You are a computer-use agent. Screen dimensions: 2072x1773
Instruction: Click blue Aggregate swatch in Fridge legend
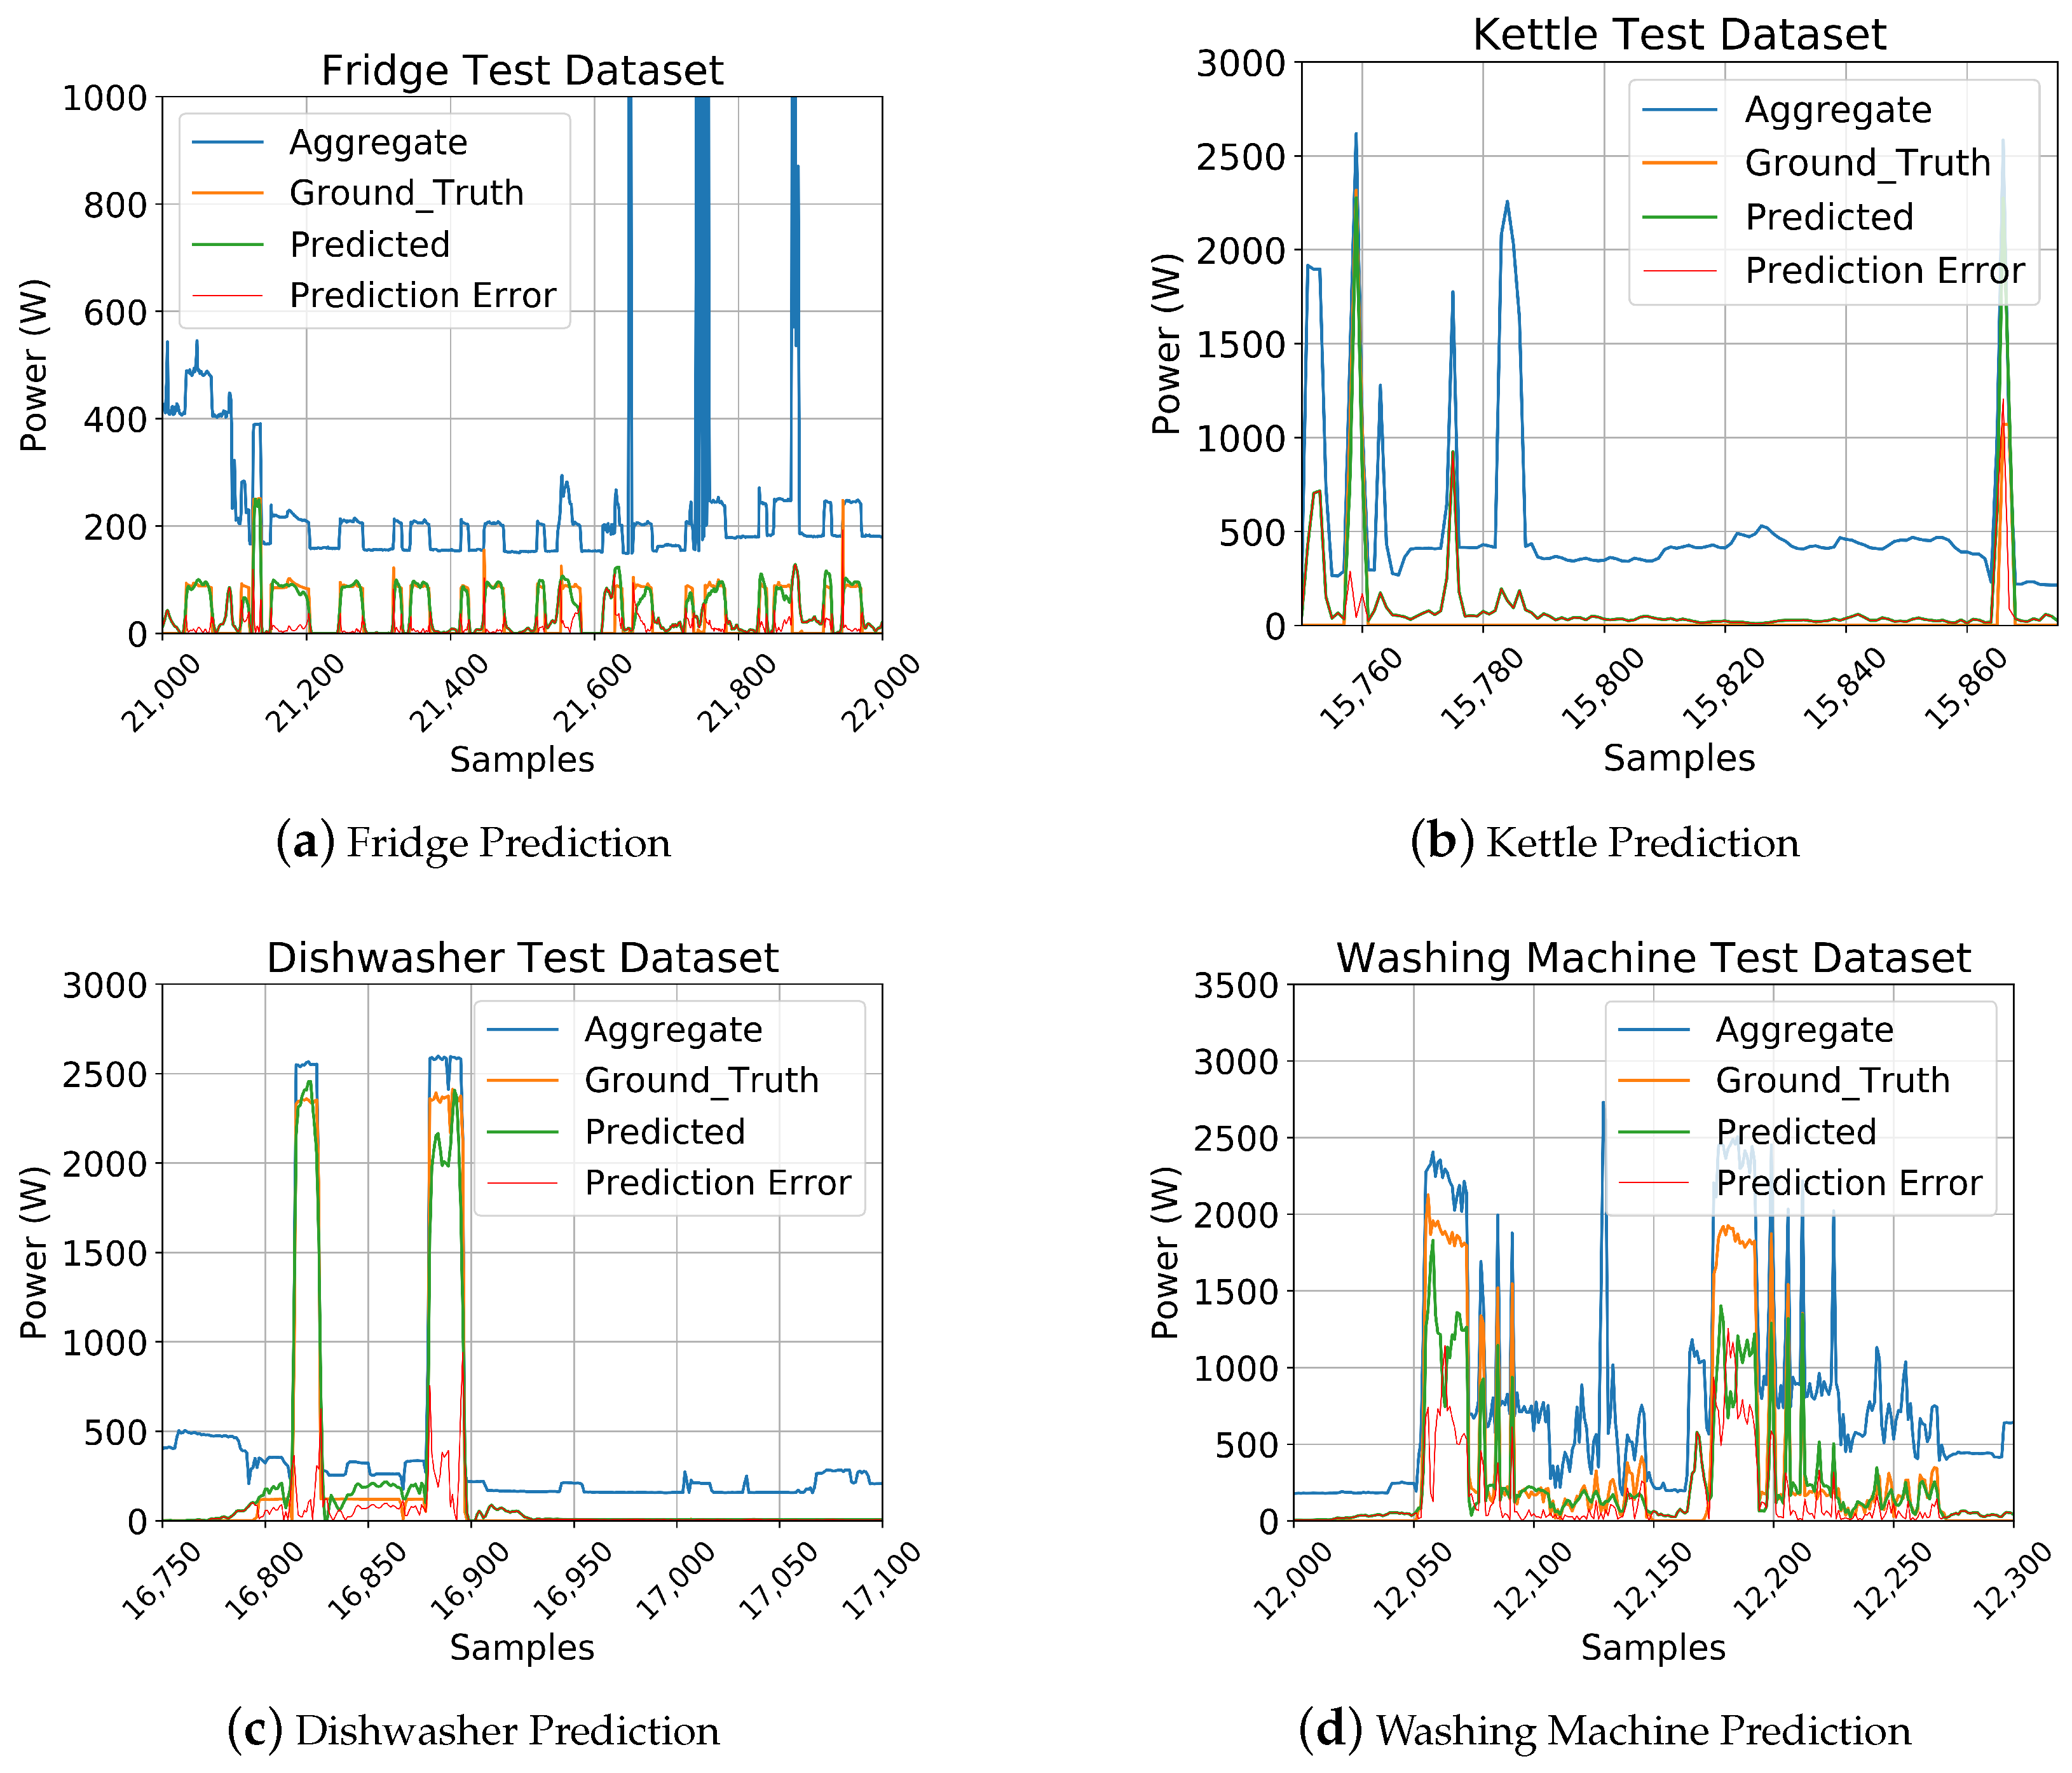point(228,142)
